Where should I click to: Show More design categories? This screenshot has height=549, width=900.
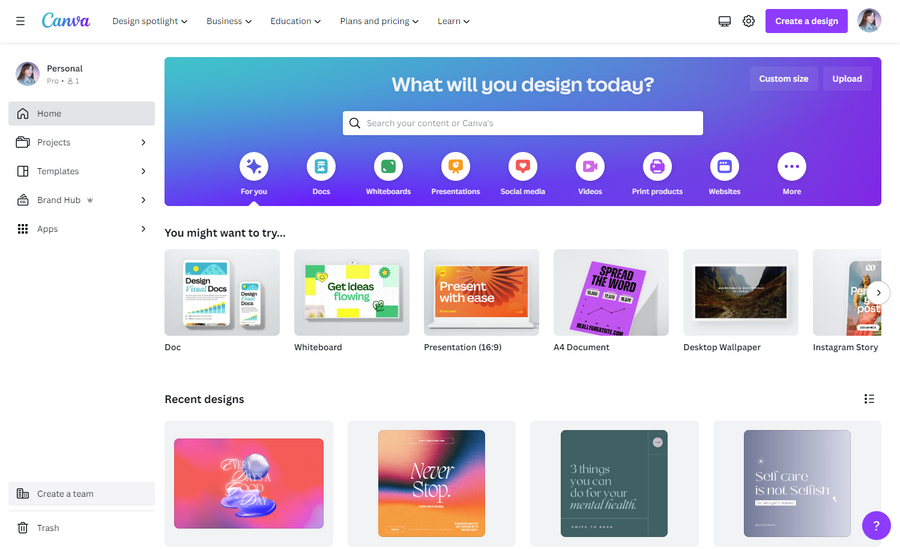click(x=792, y=167)
